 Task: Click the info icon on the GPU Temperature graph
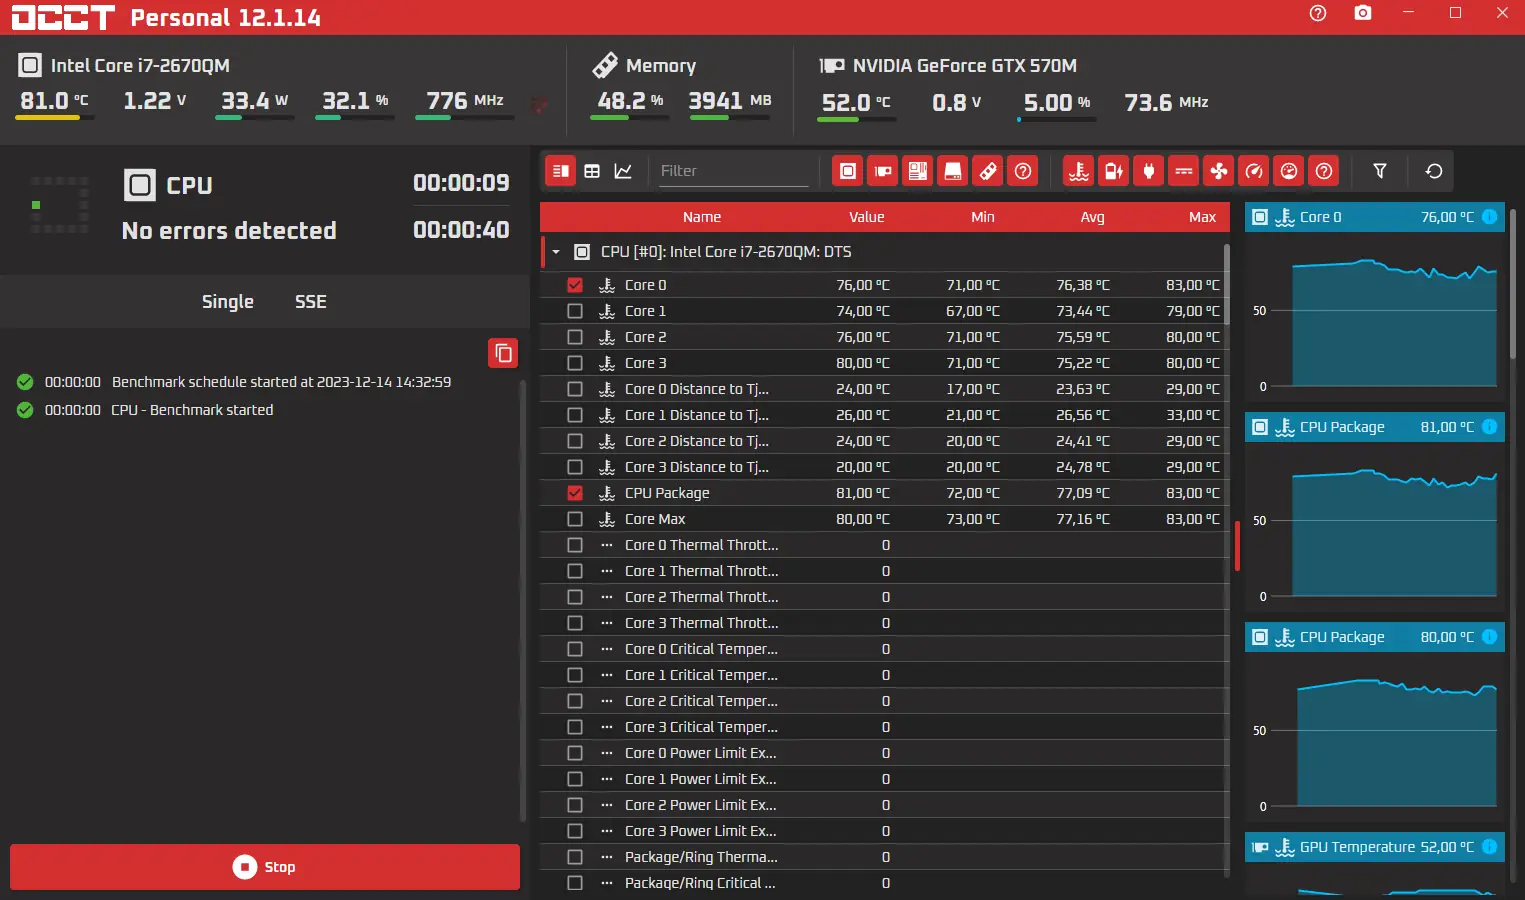point(1489,847)
